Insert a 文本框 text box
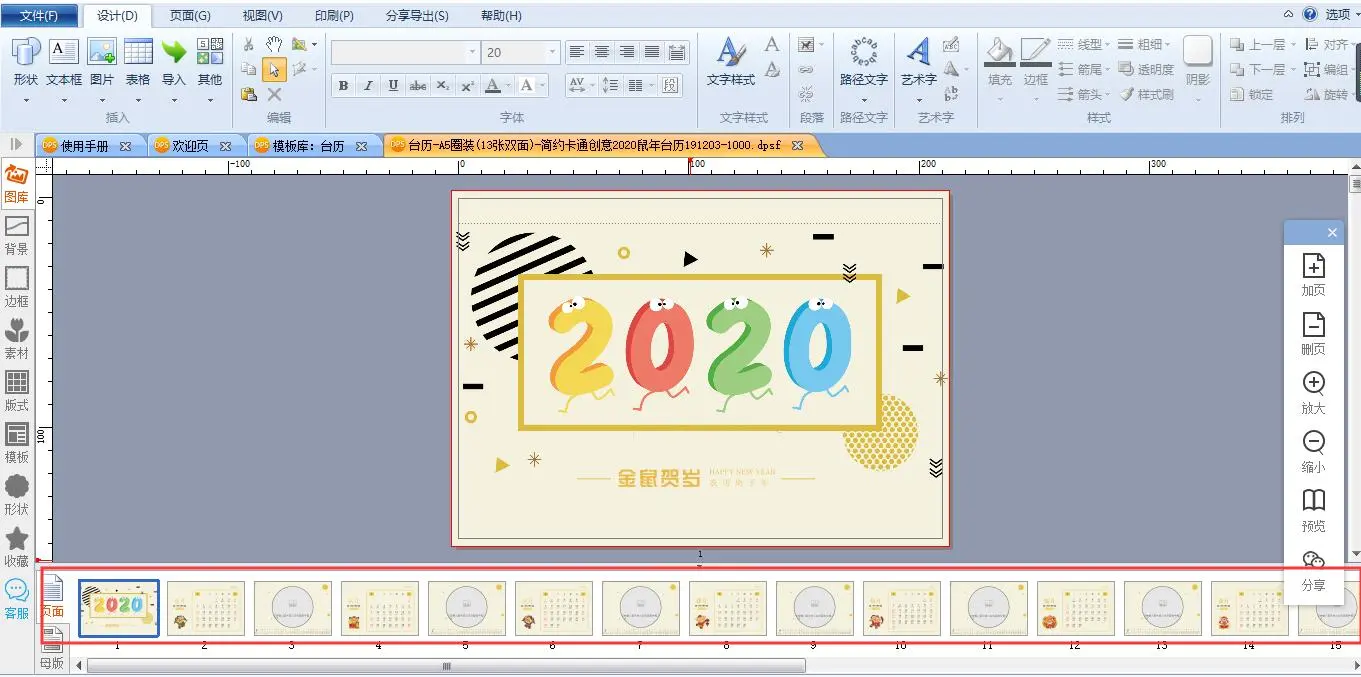The image size is (1361, 677). pyautogui.click(x=64, y=63)
